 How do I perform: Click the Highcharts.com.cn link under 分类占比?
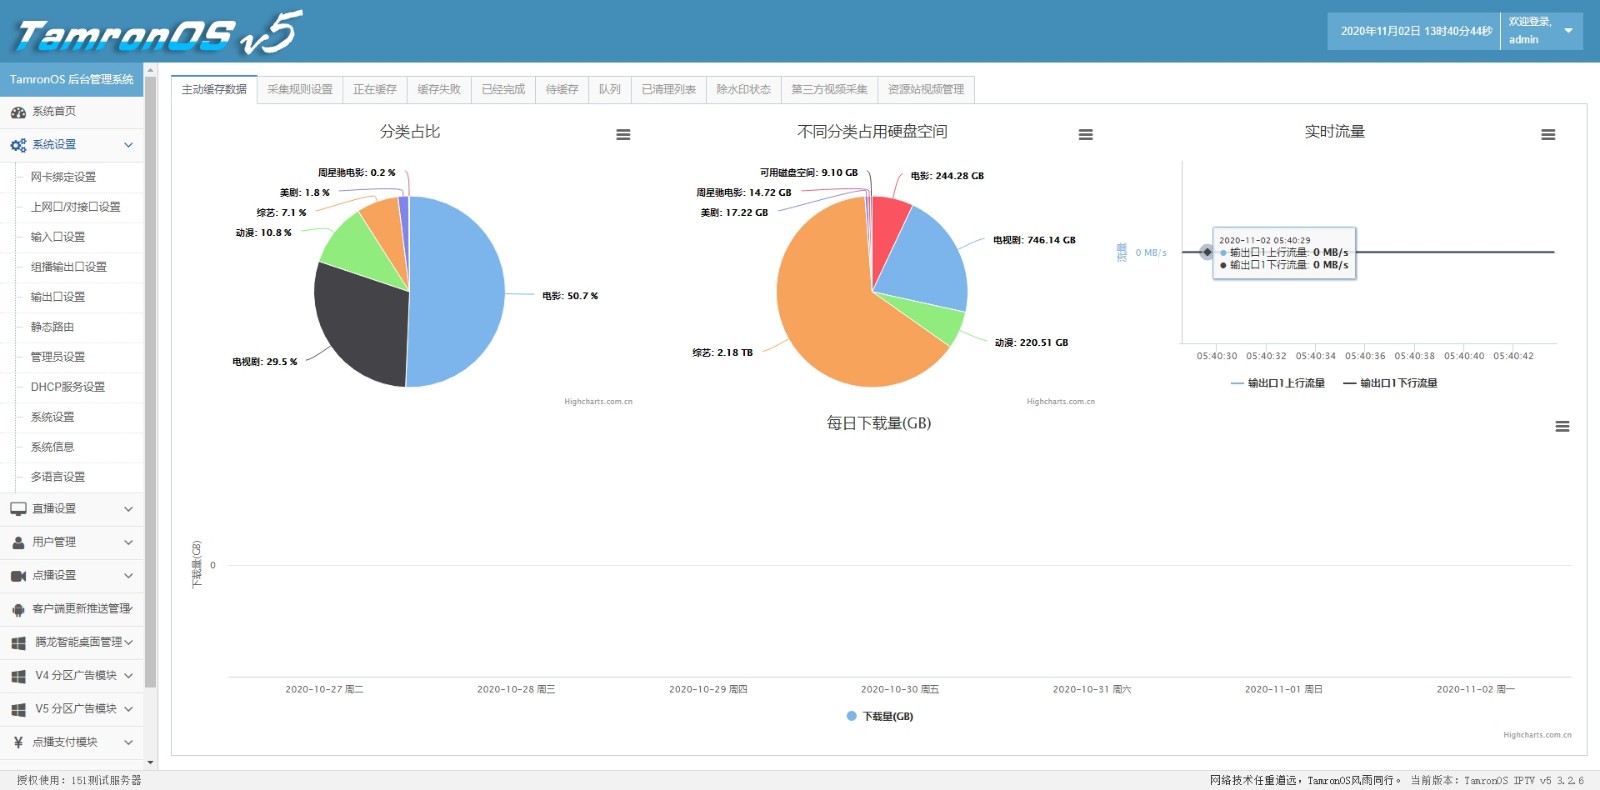pyautogui.click(x=598, y=402)
